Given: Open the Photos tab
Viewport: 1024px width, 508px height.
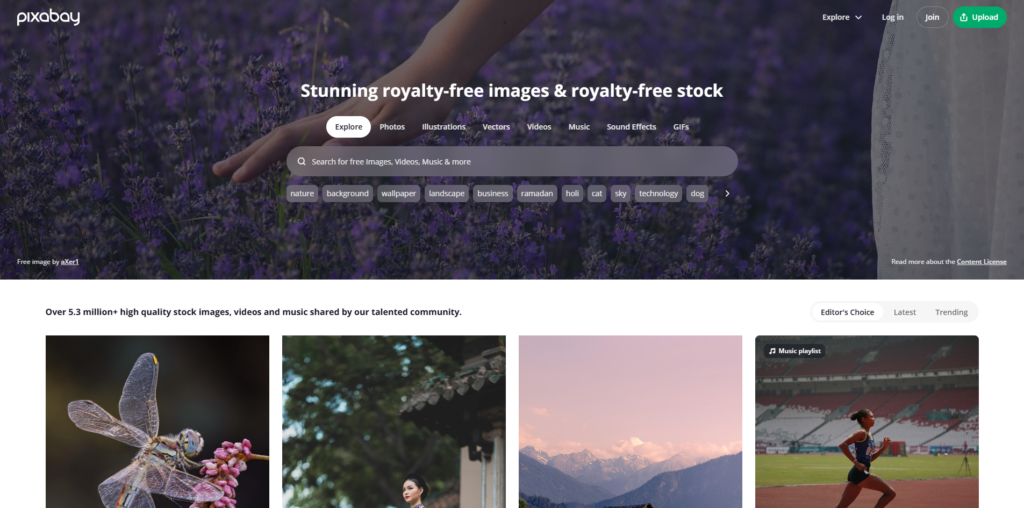Looking at the screenshot, I should (392, 127).
